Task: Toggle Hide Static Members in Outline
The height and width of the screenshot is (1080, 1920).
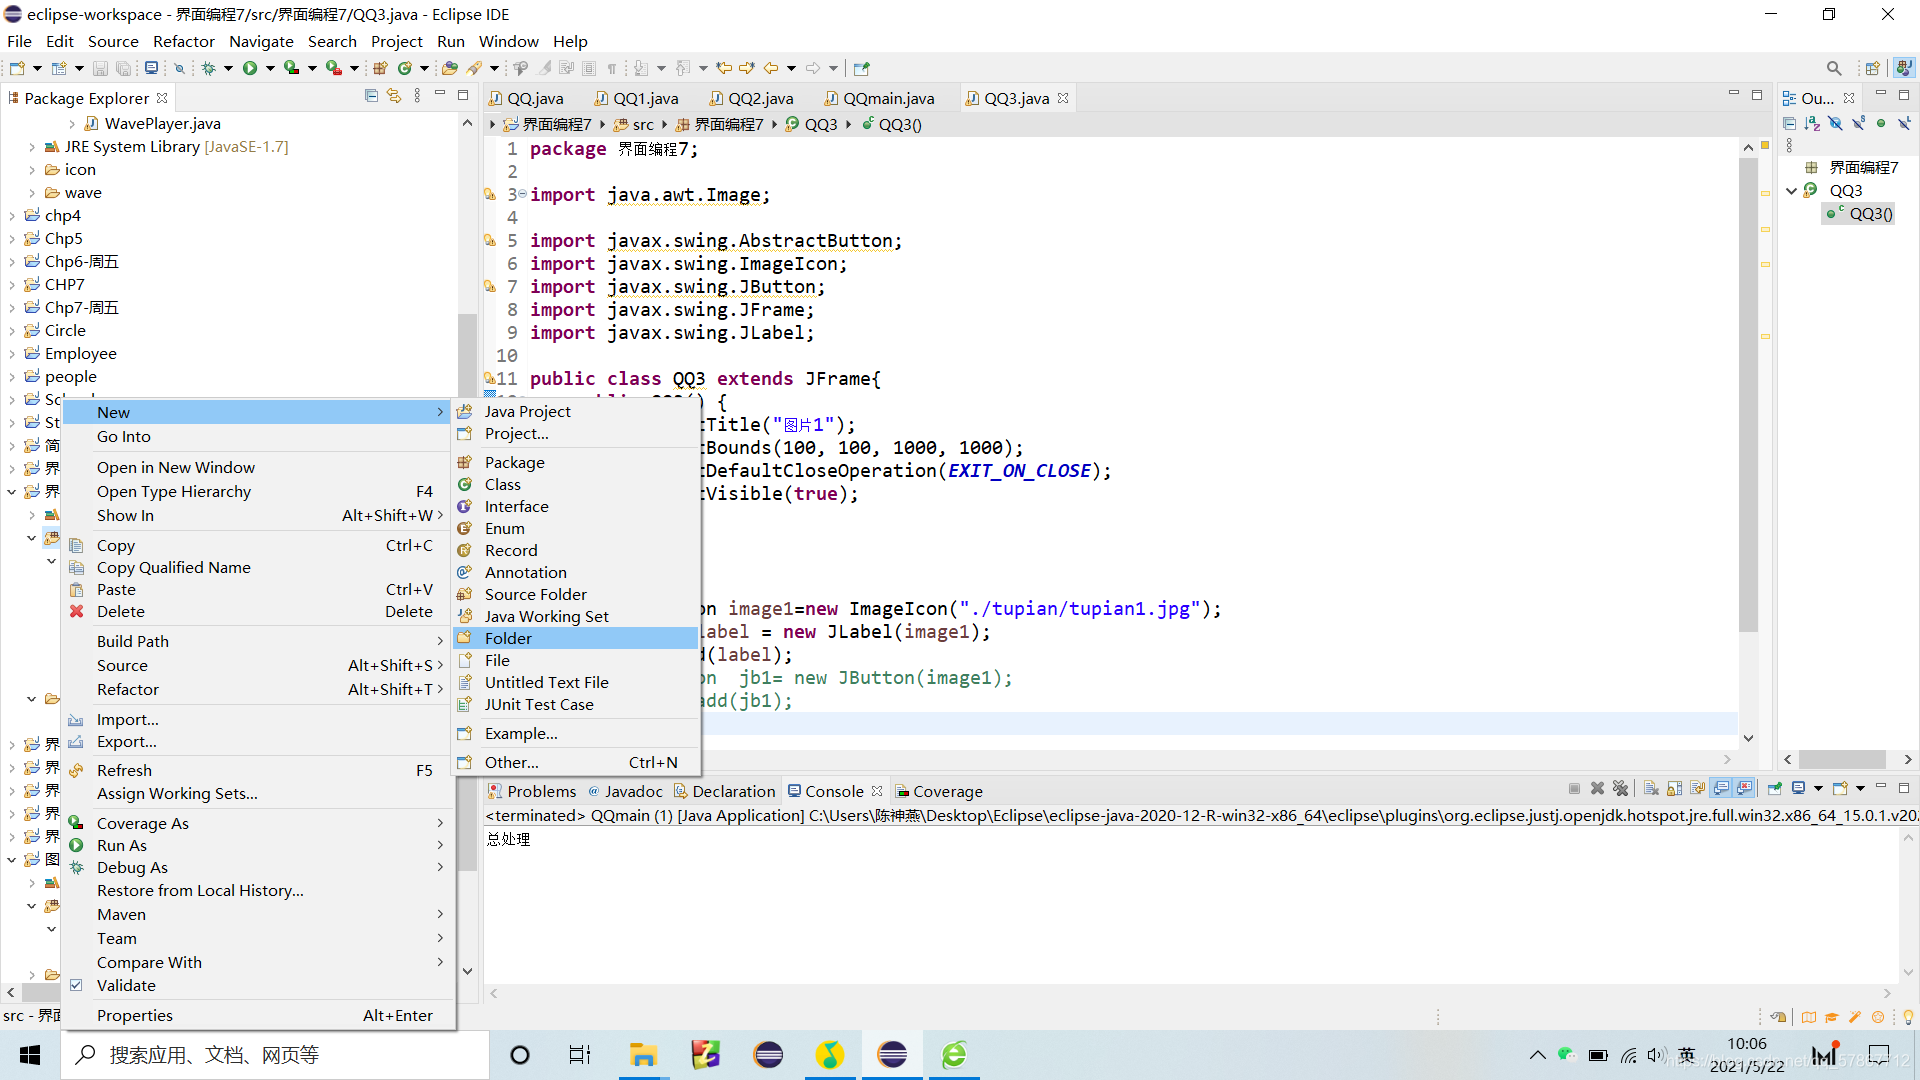Action: tap(1858, 123)
